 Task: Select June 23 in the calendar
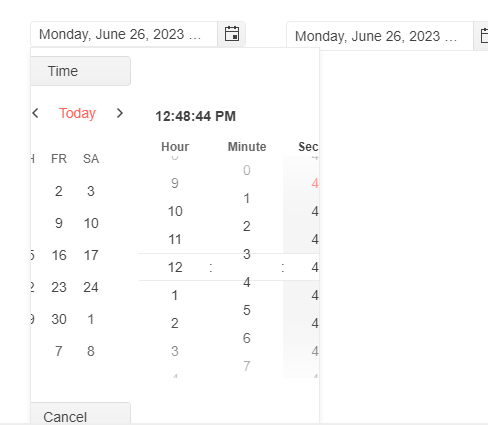59,287
